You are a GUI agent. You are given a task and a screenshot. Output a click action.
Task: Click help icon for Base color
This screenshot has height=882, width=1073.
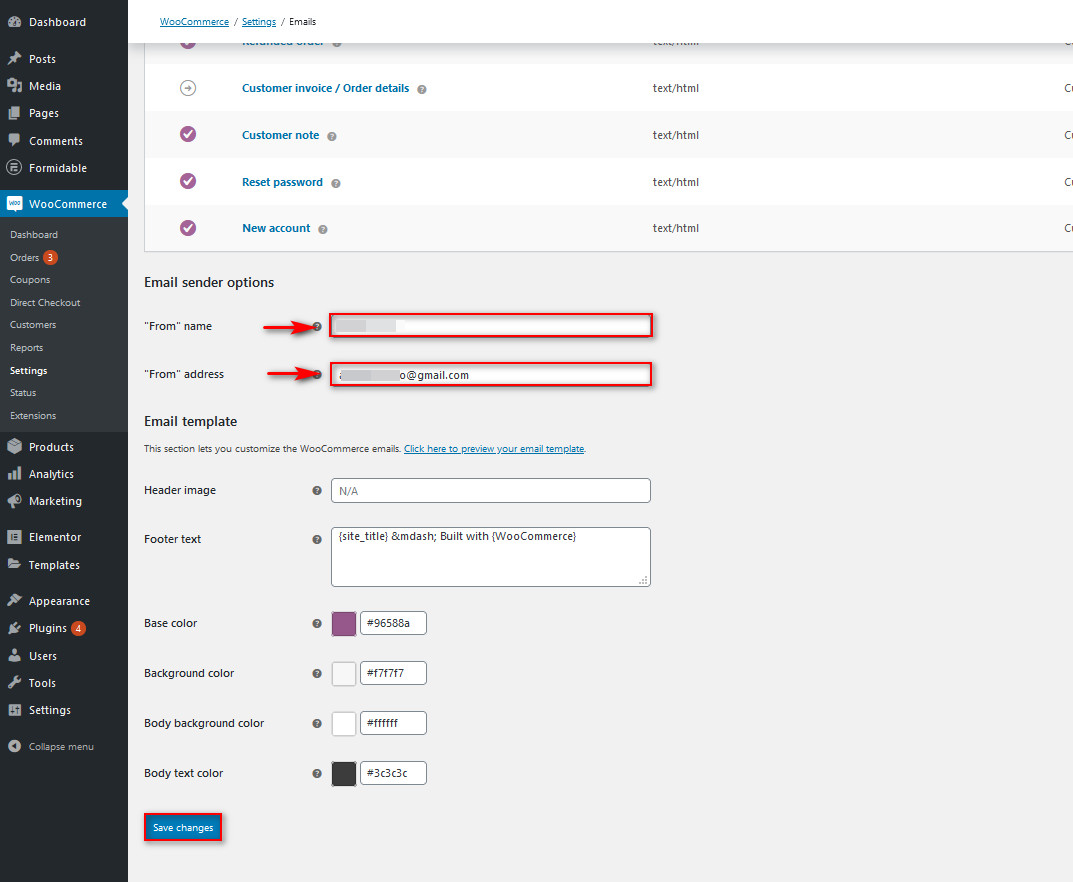(x=317, y=623)
